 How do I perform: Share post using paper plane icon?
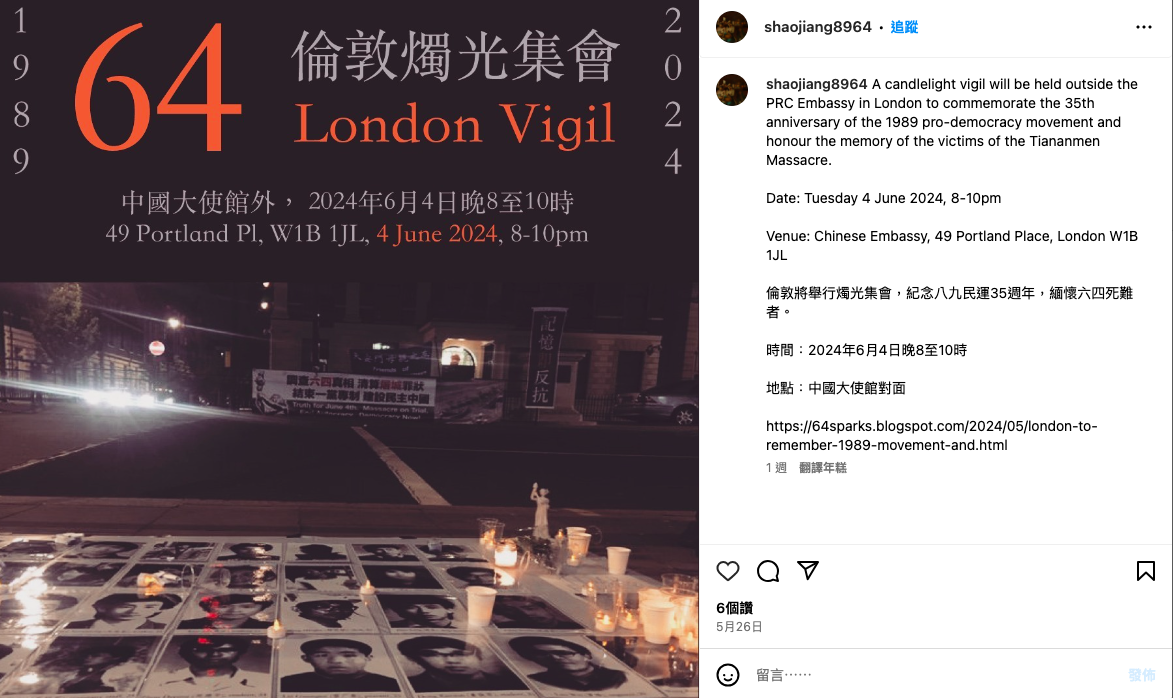click(x=808, y=570)
